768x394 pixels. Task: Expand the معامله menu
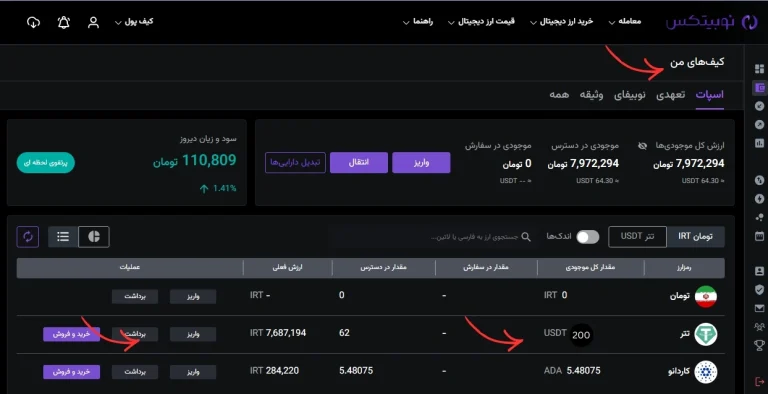point(625,22)
